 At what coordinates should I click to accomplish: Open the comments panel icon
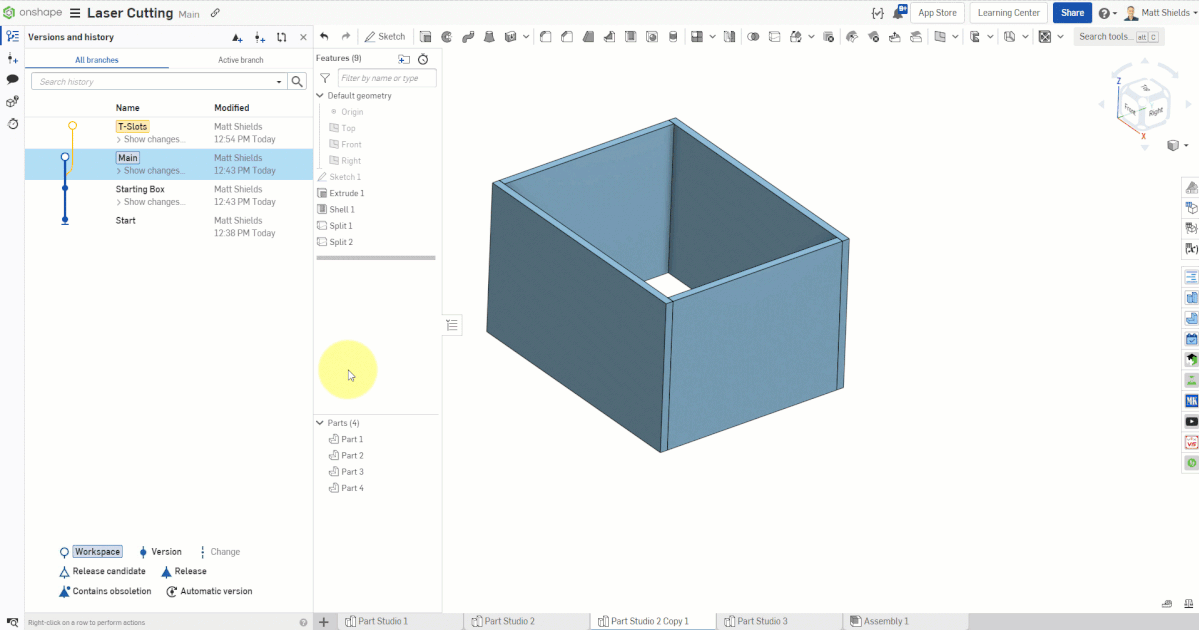click(x=13, y=79)
